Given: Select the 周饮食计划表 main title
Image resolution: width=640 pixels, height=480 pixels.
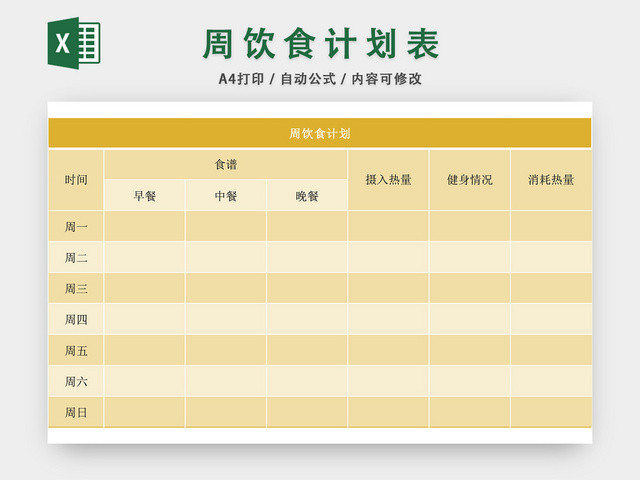Looking at the screenshot, I should pyautogui.click(x=321, y=44).
